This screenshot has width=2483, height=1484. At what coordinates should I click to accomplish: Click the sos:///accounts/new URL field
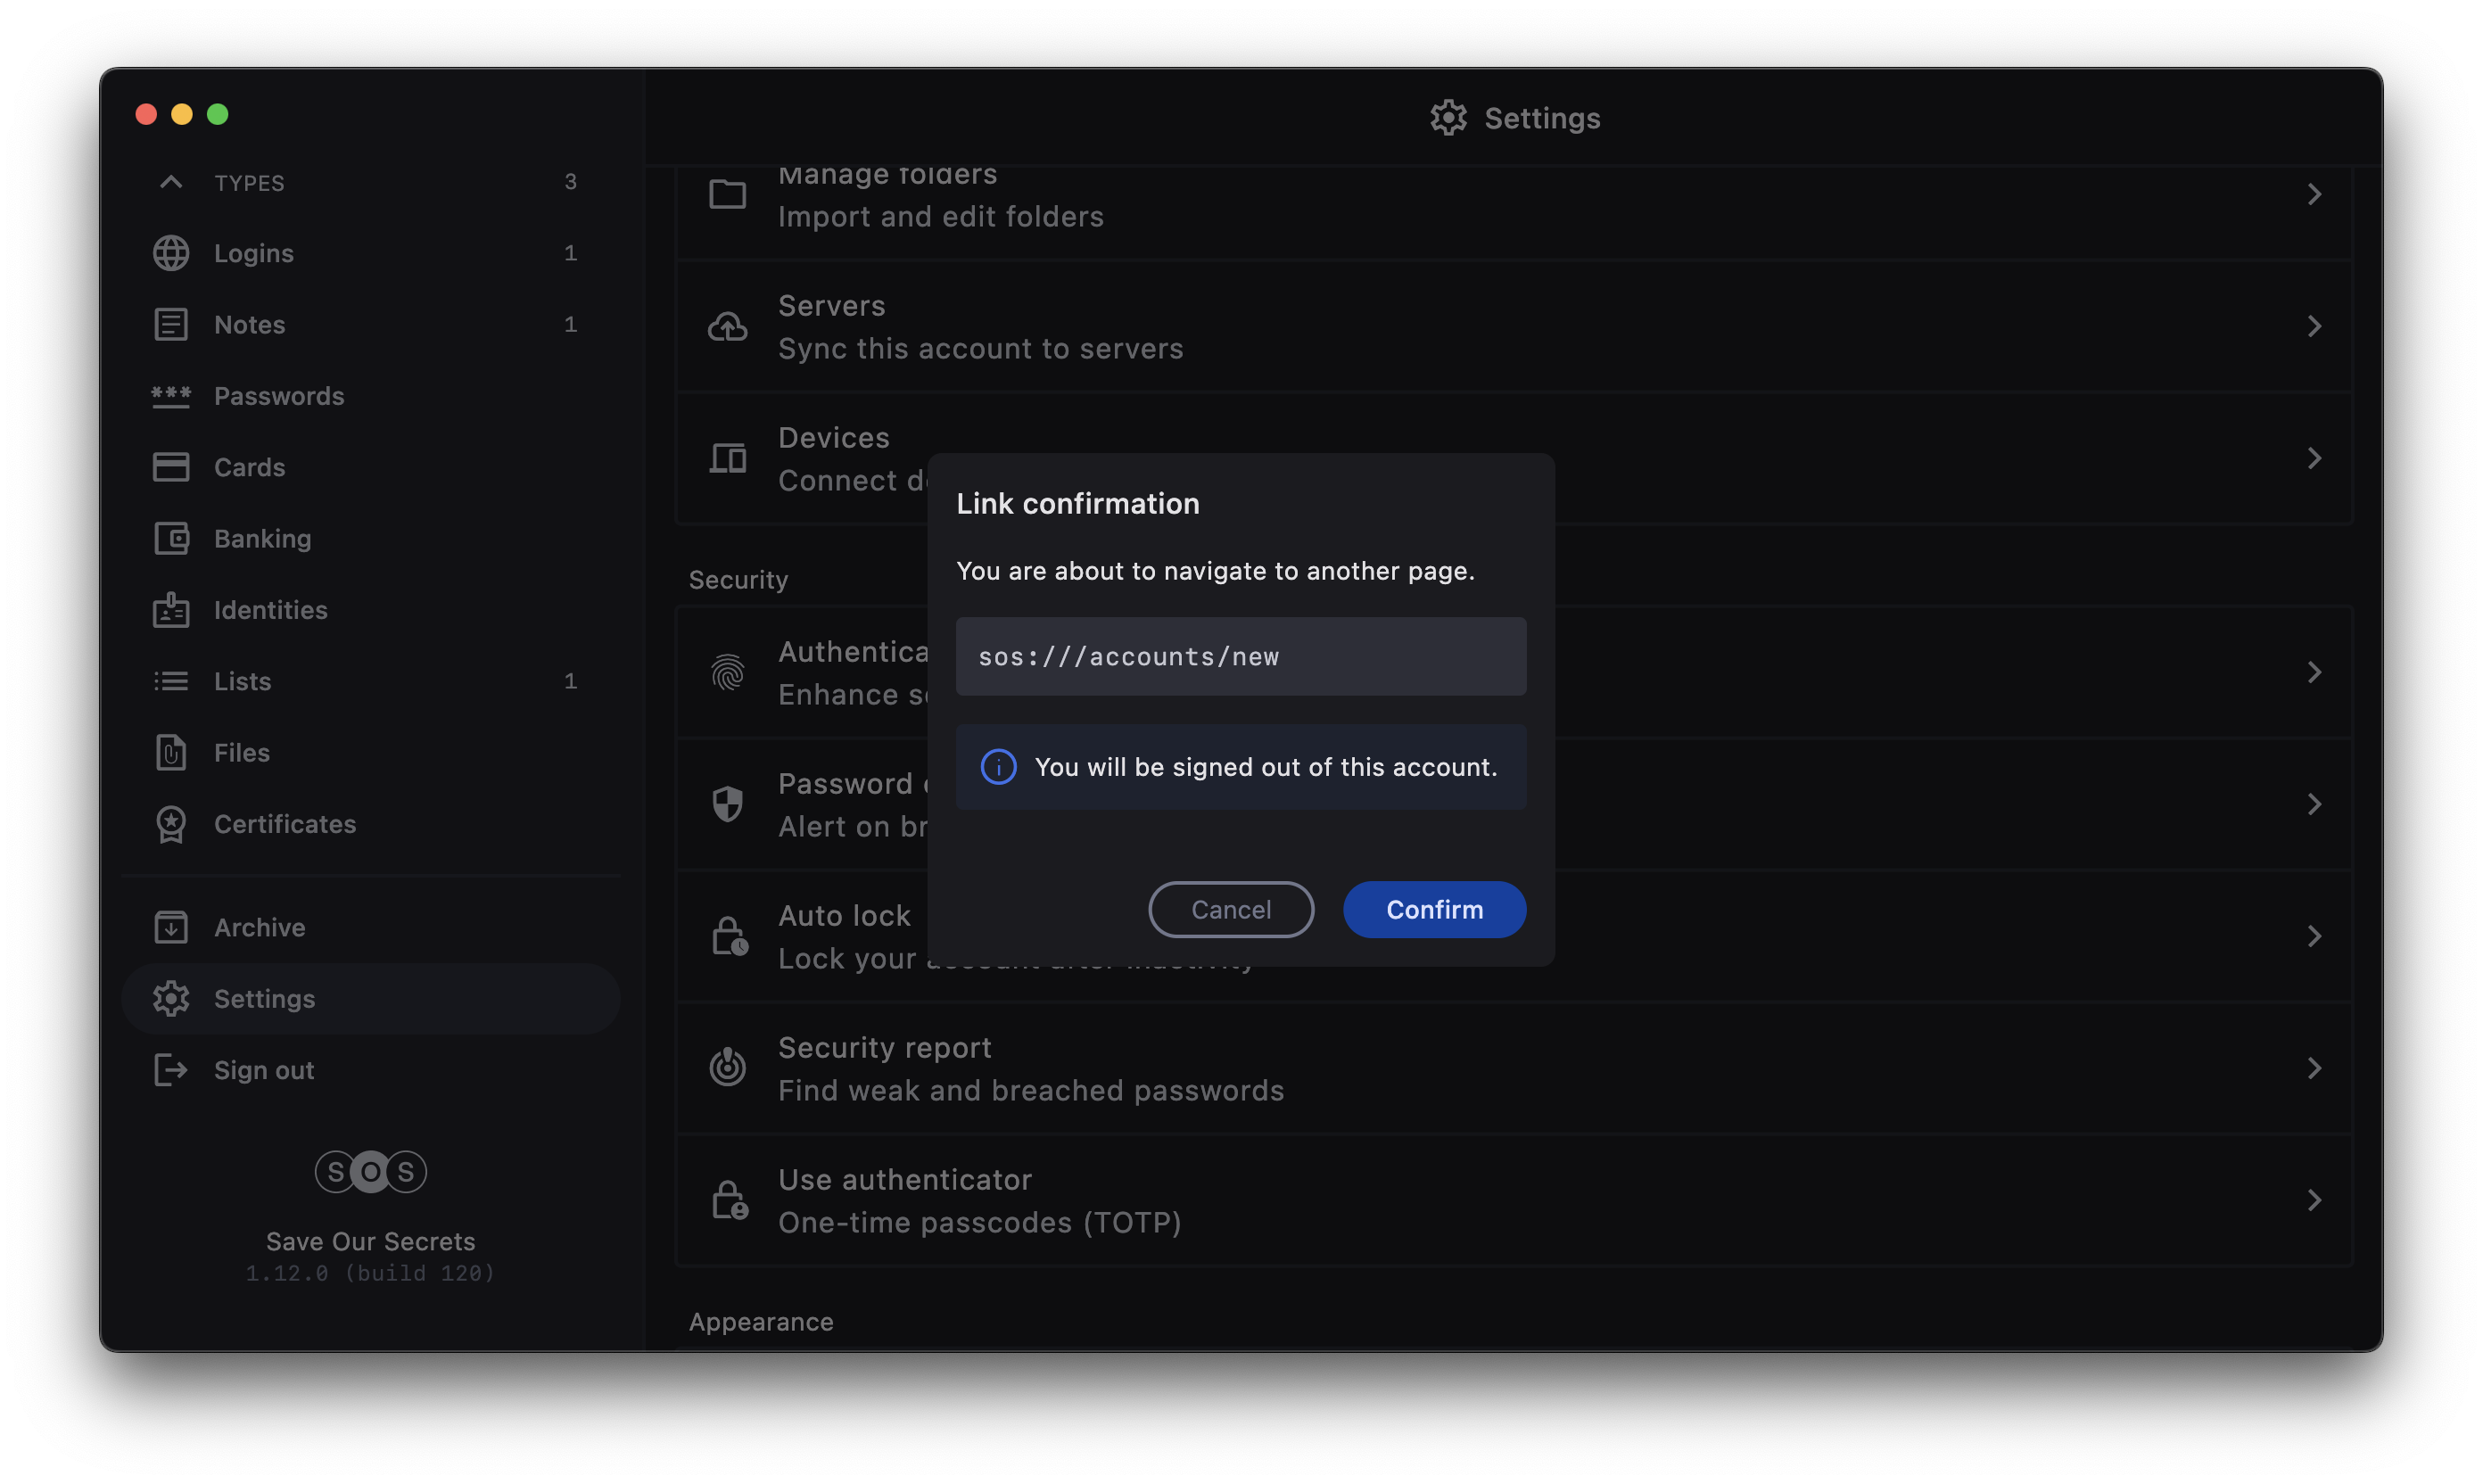coord(1241,656)
